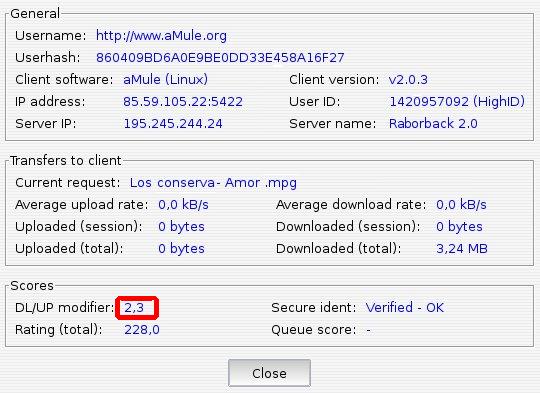This screenshot has width=540, height=393.
Task: Click the Average upload rate: label
Action: pos(82,205)
